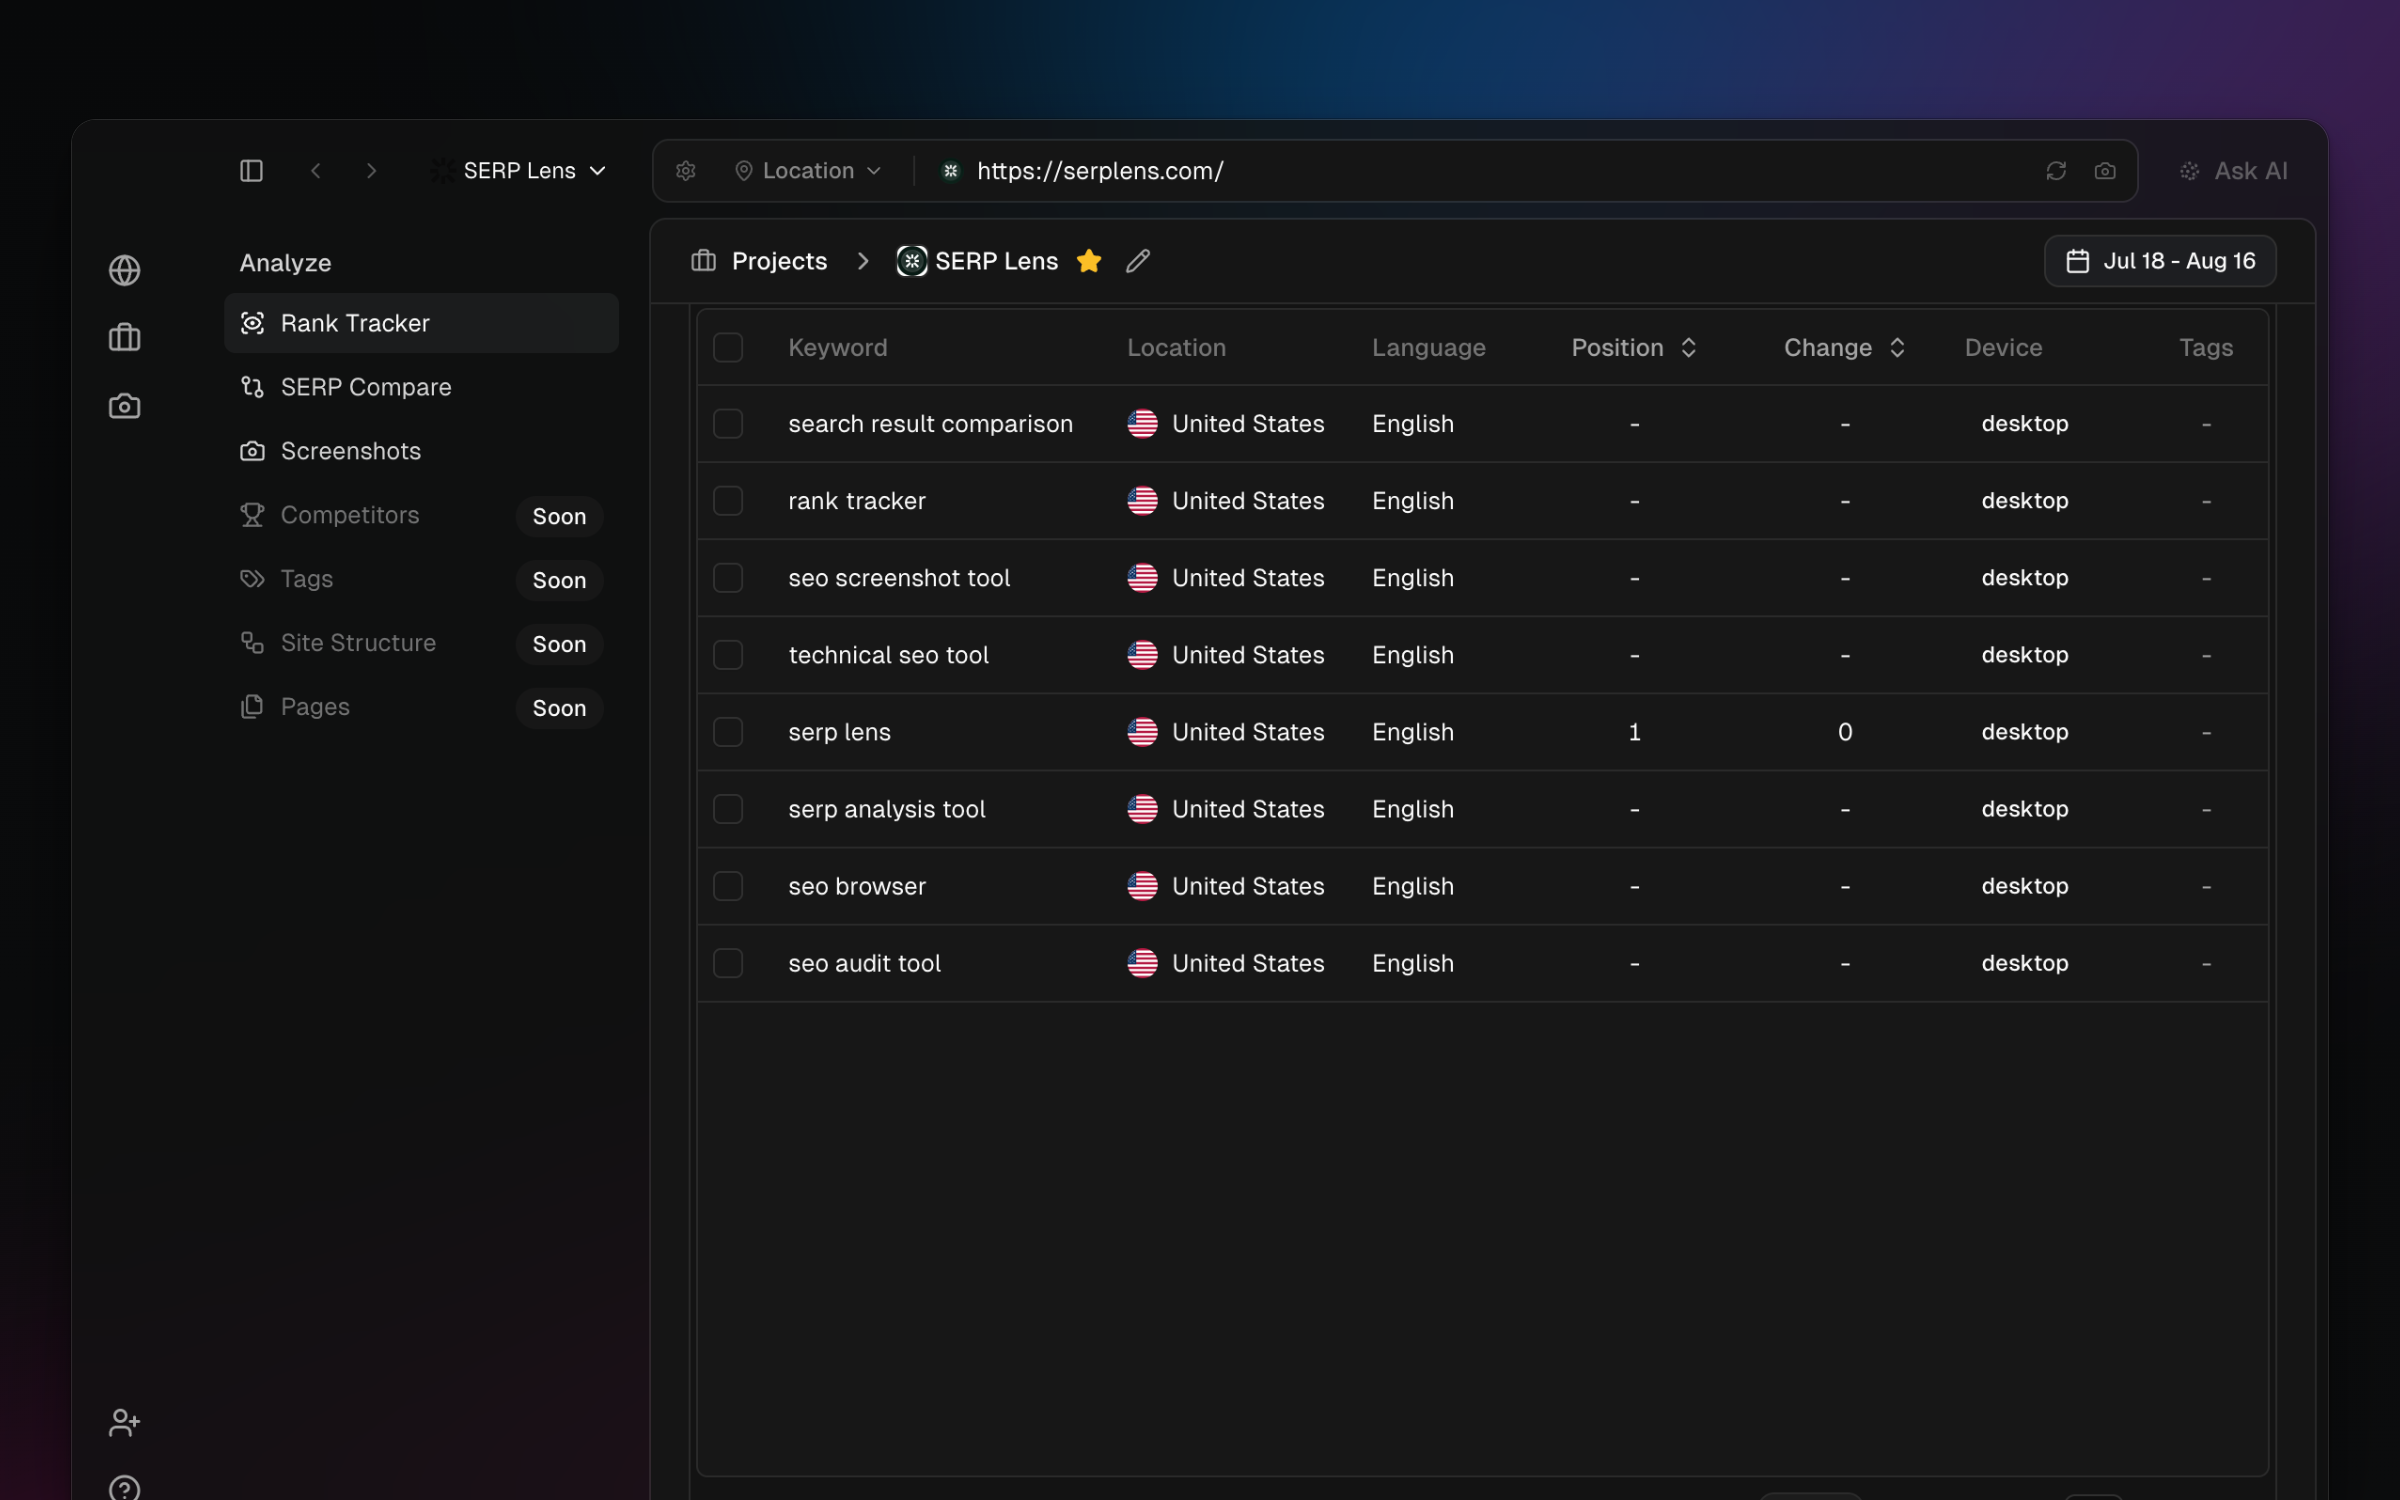
Task: Click the Soon badge next to Competitors
Action: pyautogui.click(x=559, y=516)
